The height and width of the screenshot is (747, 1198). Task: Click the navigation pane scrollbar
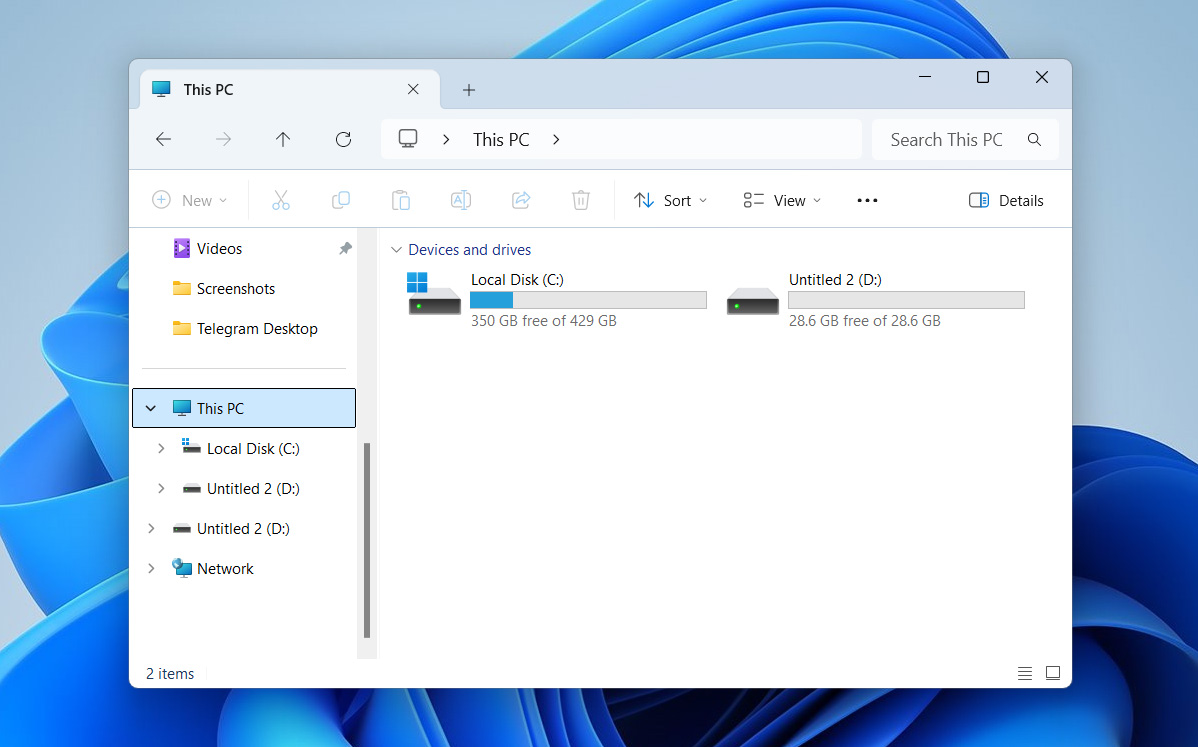367,540
